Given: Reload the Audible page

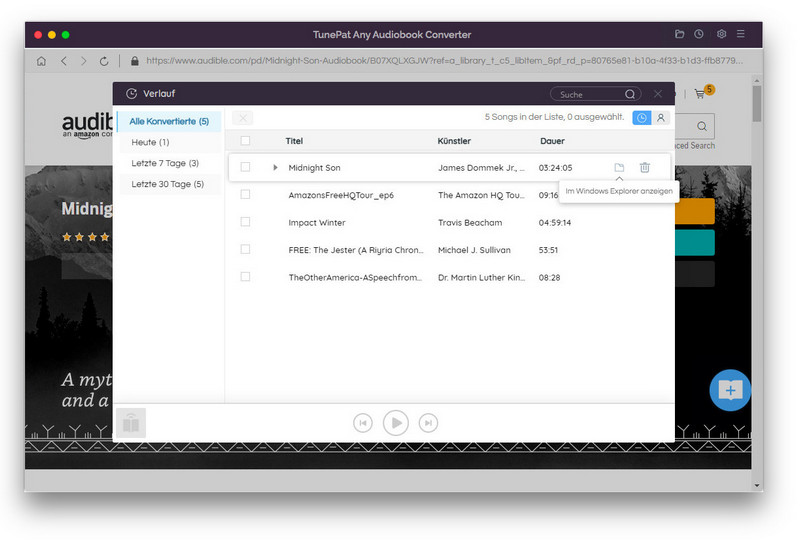Looking at the screenshot, I should pos(104,61).
